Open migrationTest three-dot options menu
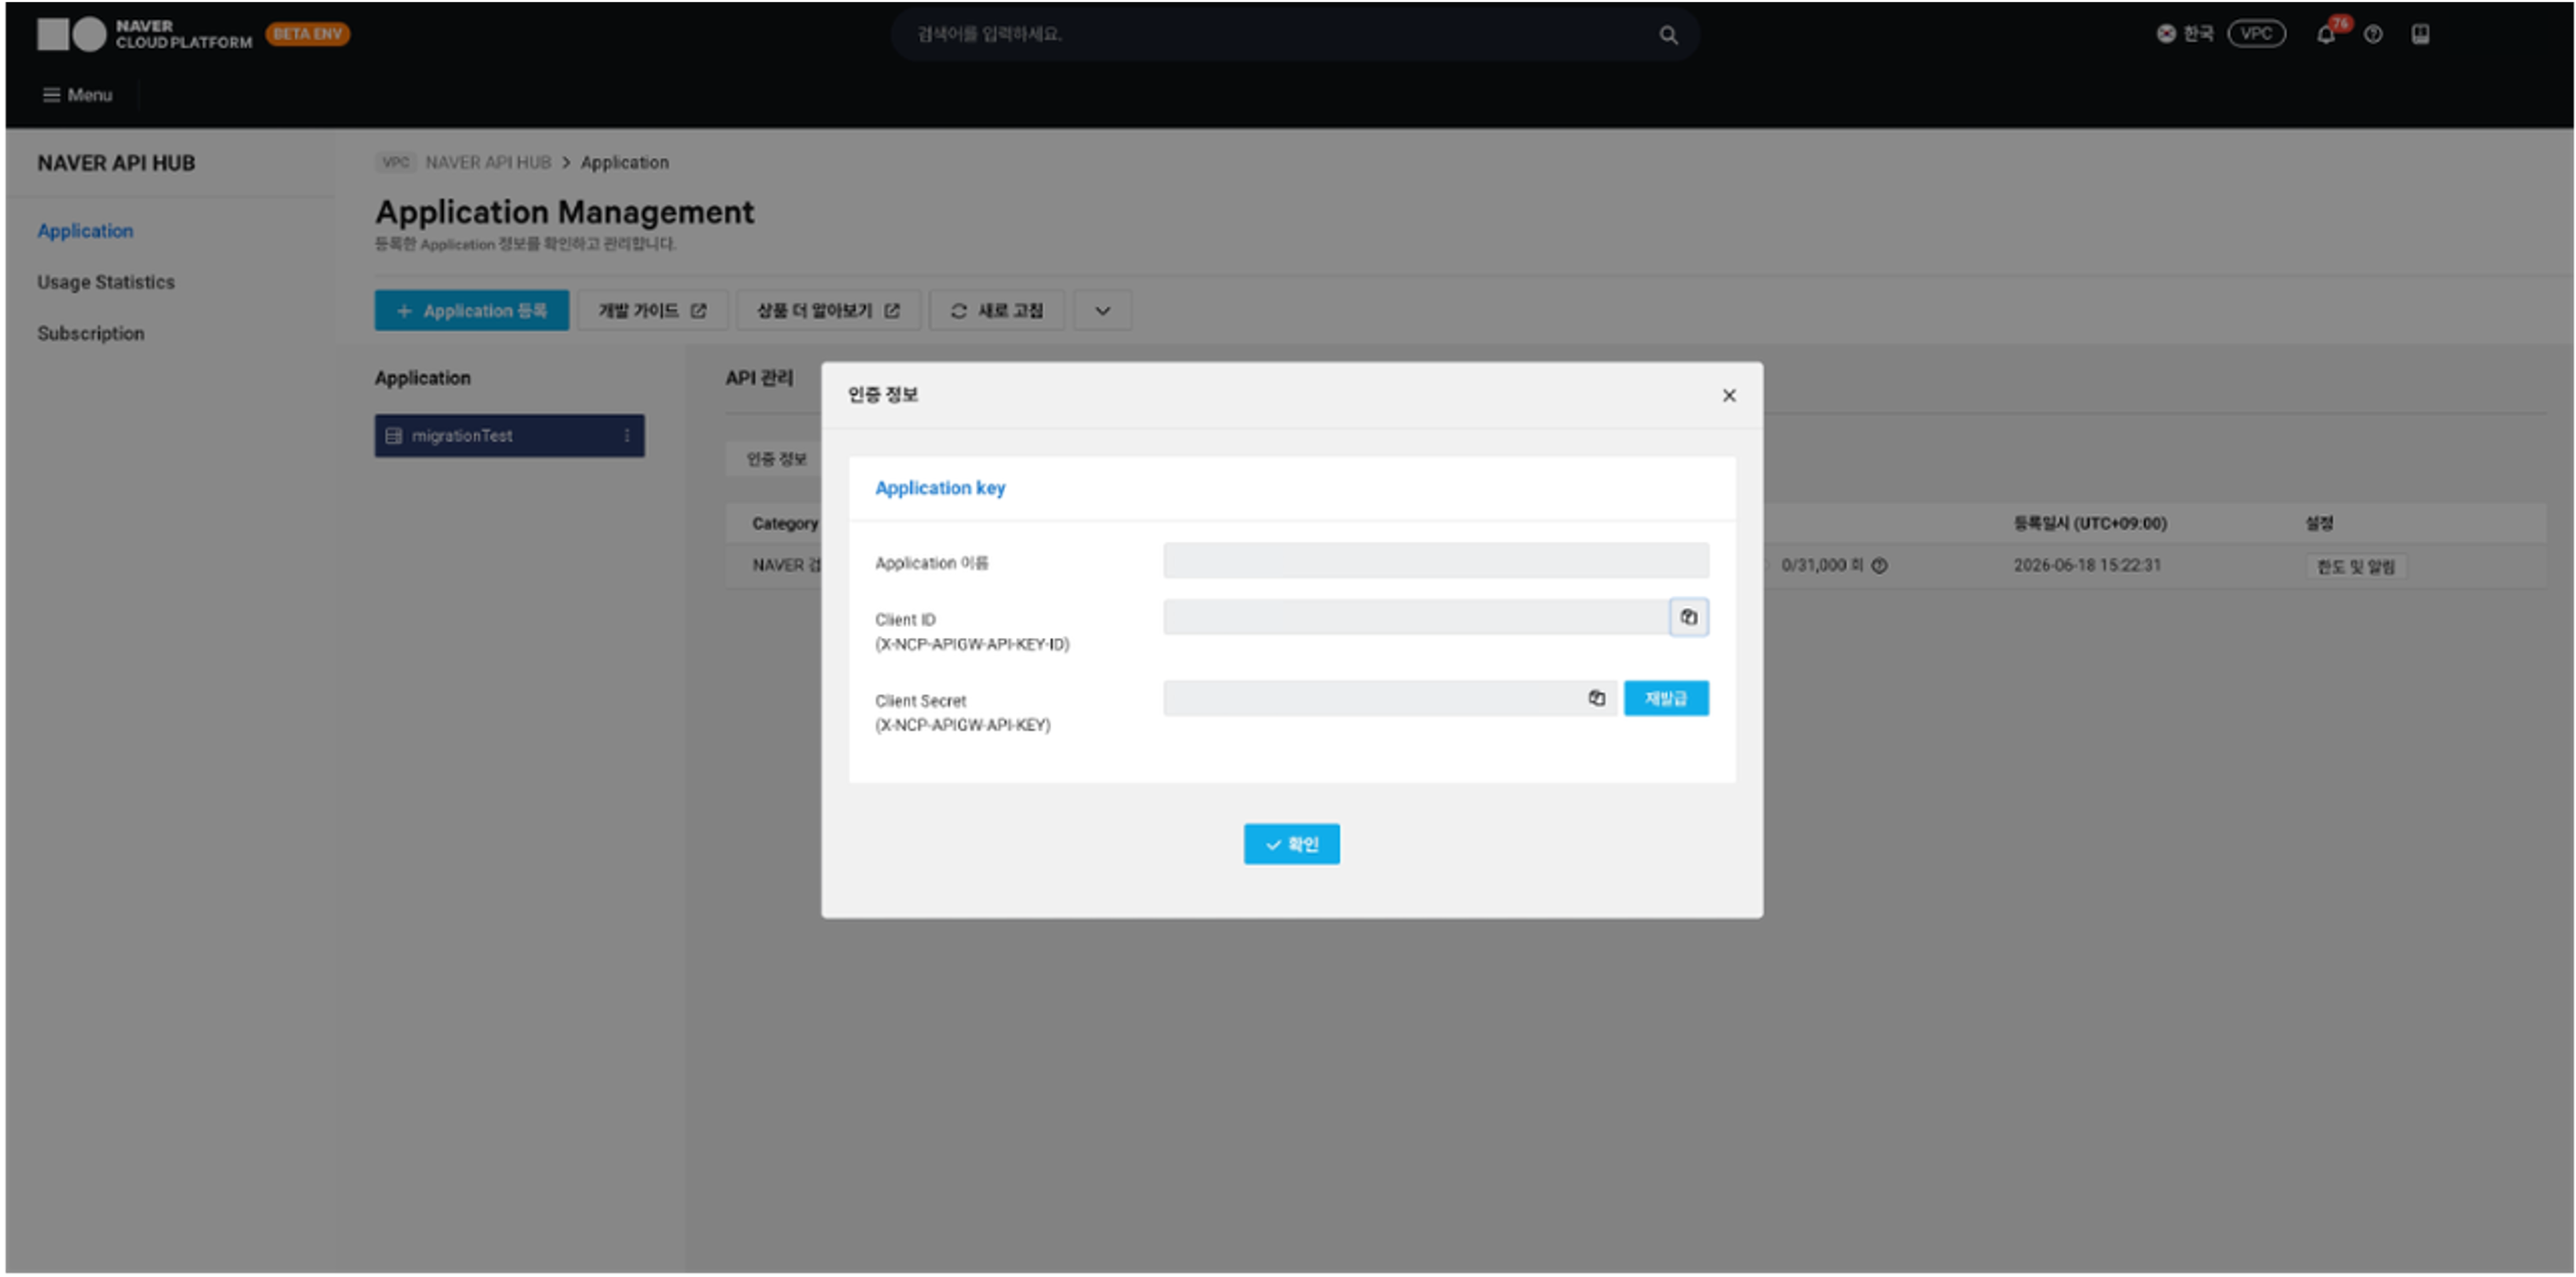The image size is (2576, 1277). click(627, 436)
